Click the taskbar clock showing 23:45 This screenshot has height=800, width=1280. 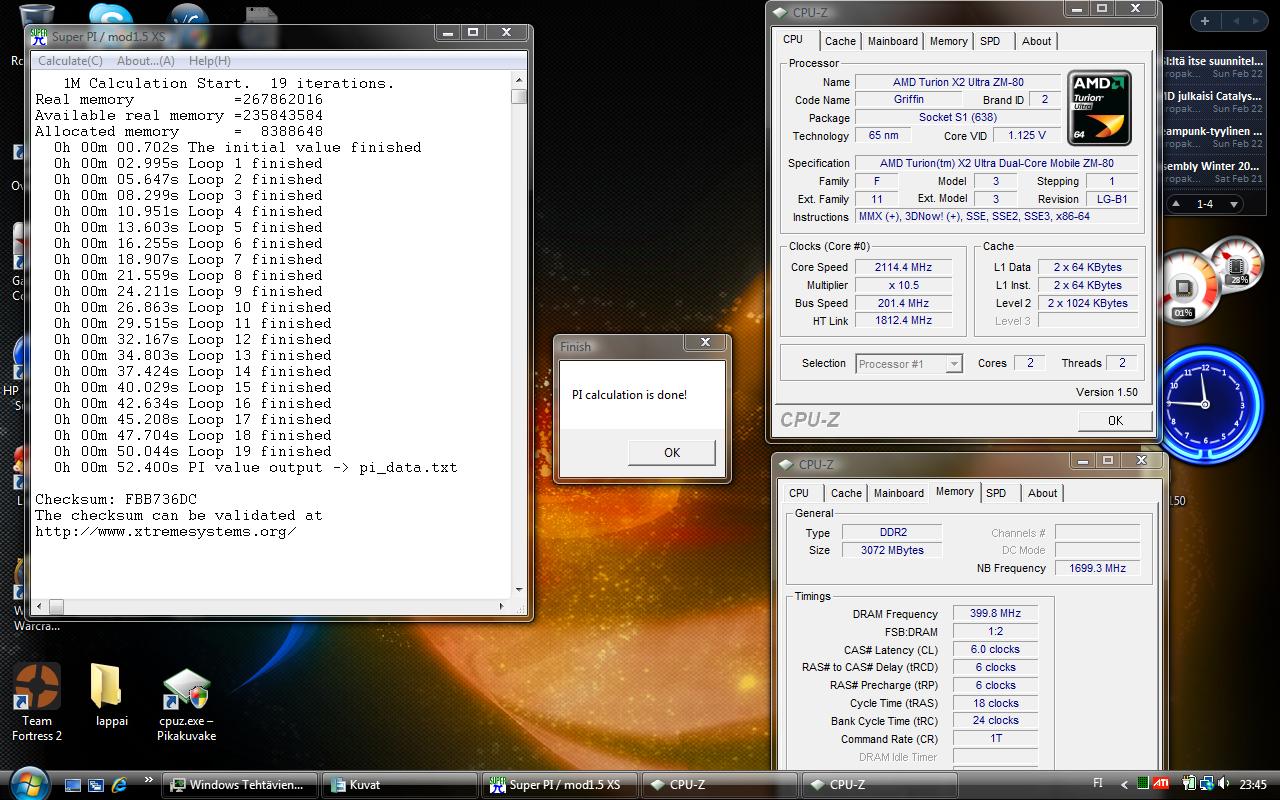[x=1252, y=785]
